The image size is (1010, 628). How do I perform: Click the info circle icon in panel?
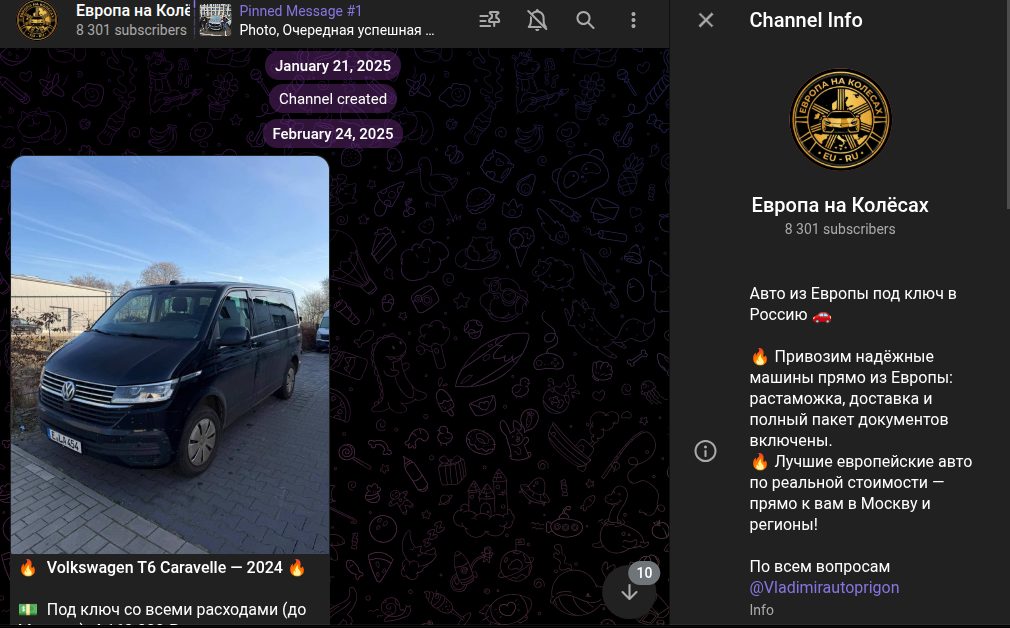click(x=705, y=451)
